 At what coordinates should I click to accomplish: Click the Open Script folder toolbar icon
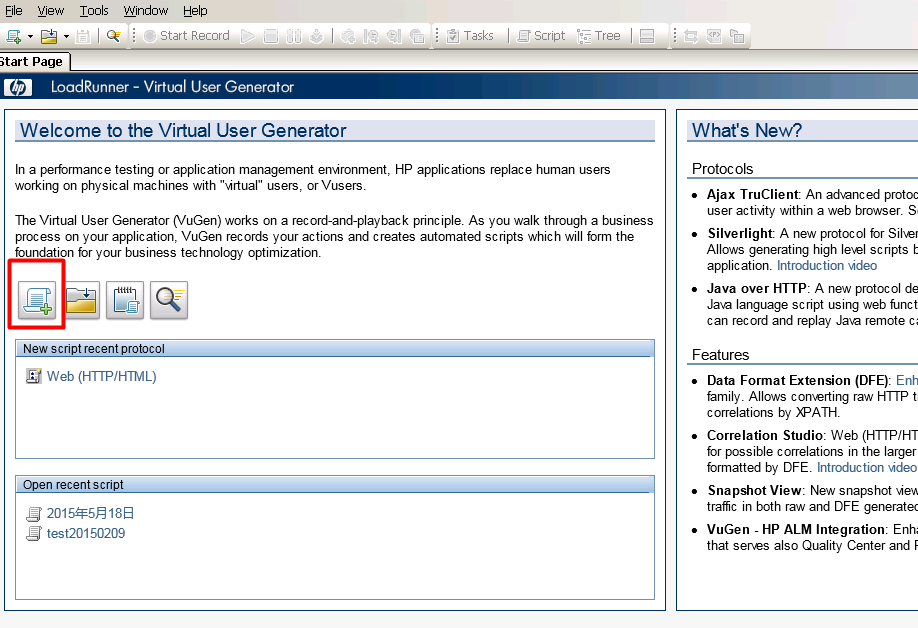click(x=49, y=36)
